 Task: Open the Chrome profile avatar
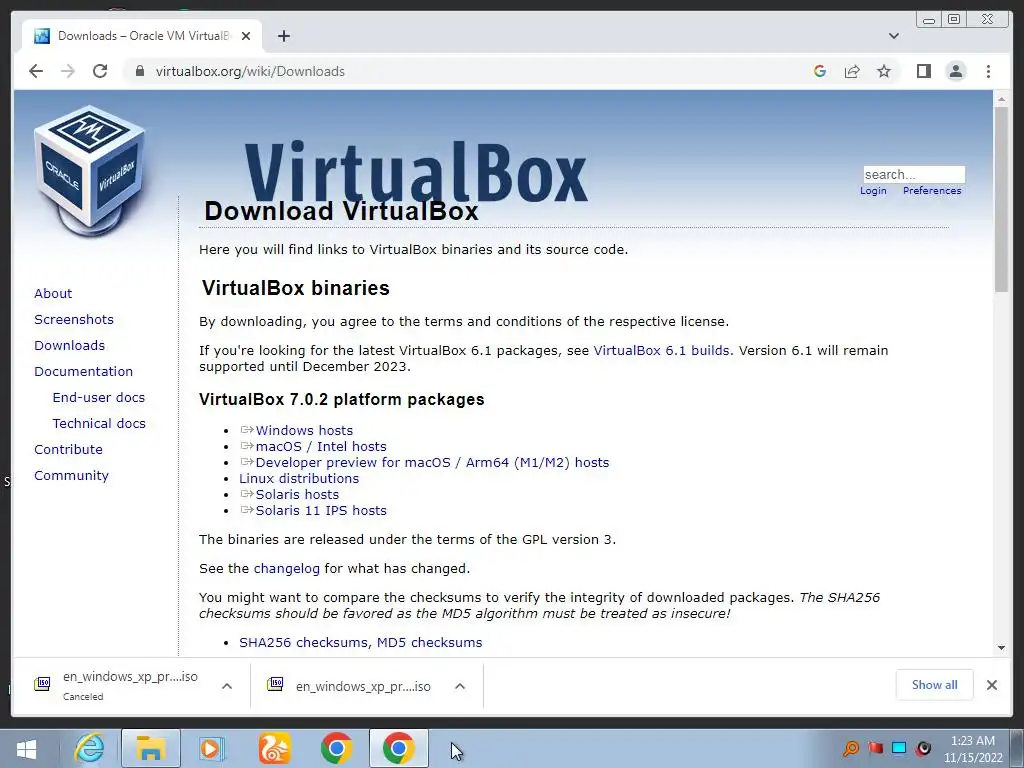[x=956, y=71]
